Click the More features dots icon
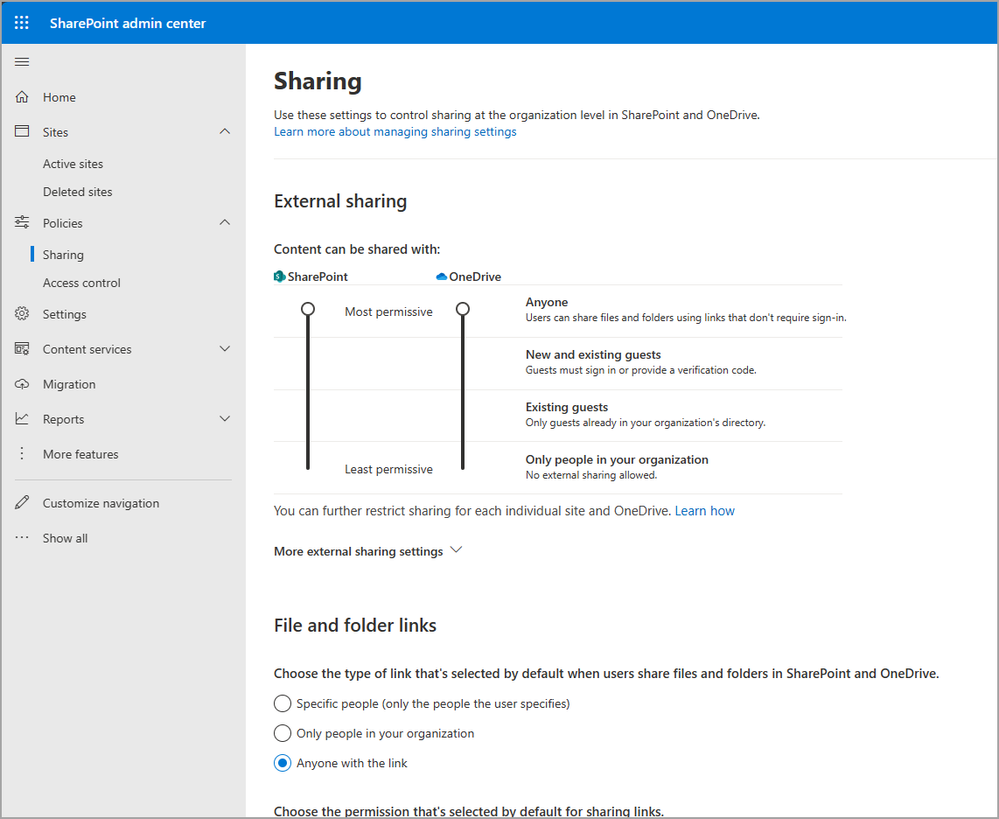The width and height of the screenshot is (999, 819). tap(22, 453)
